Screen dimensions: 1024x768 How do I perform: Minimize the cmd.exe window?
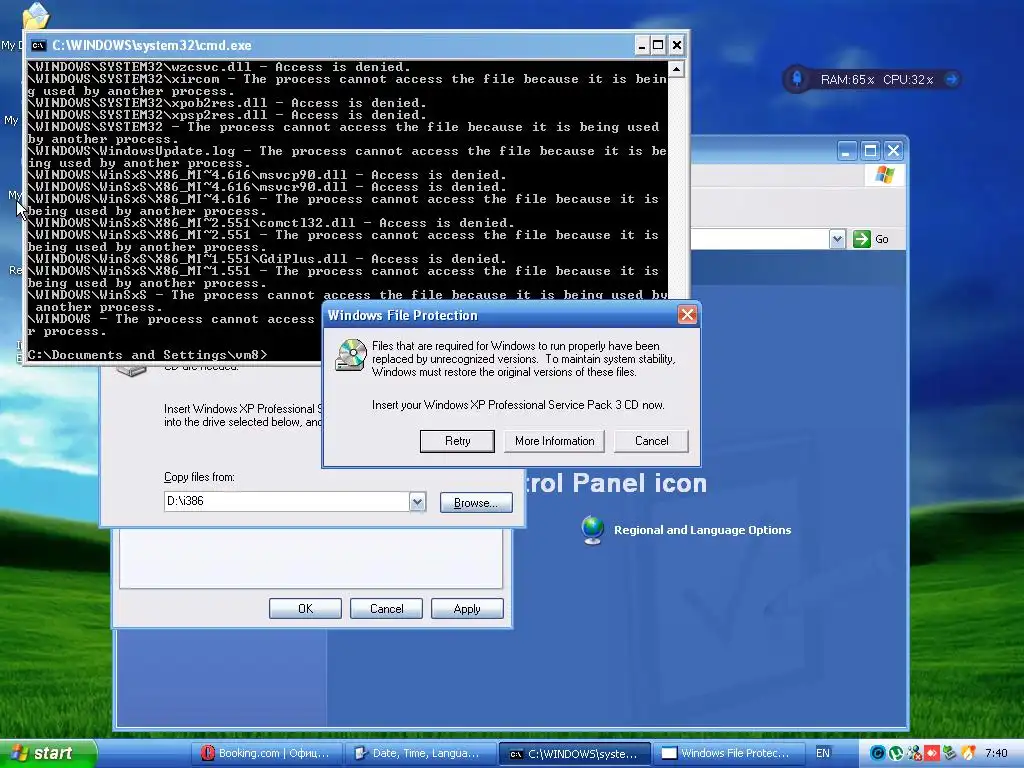pos(642,45)
